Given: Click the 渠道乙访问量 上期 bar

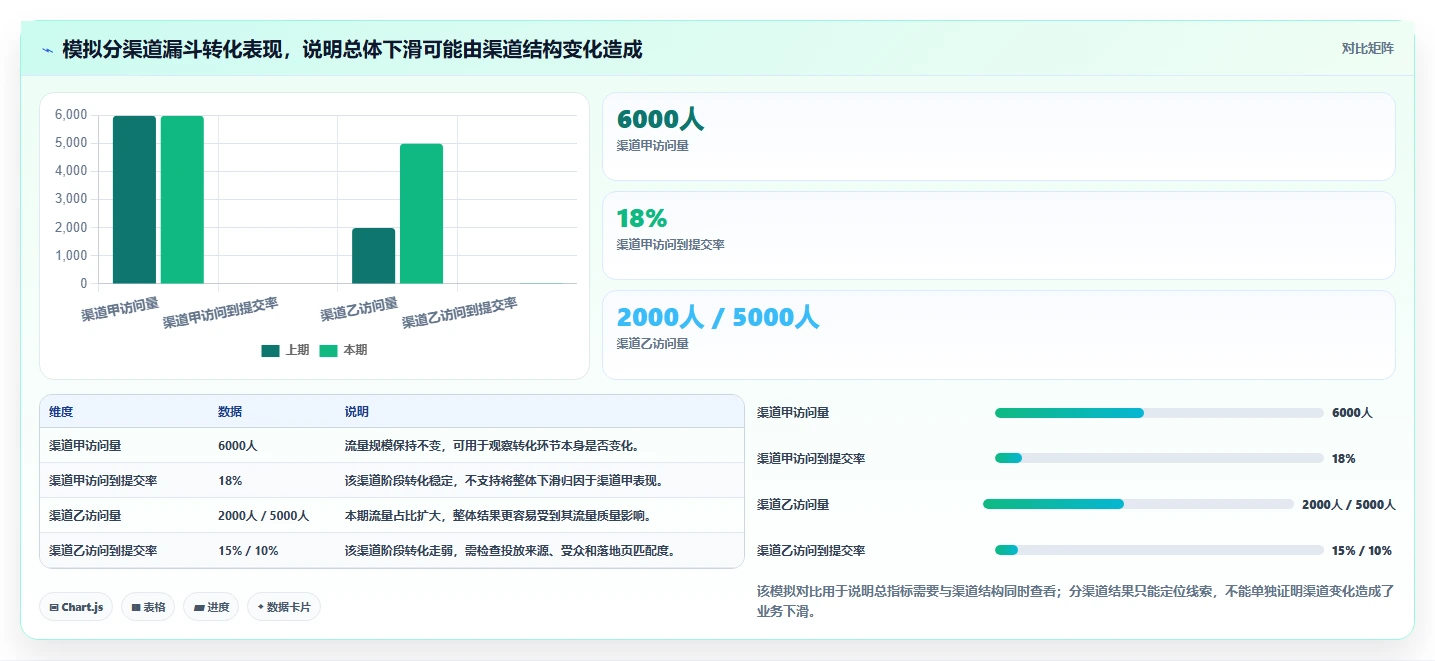Looking at the screenshot, I should pyautogui.click(x=373, y=256).
